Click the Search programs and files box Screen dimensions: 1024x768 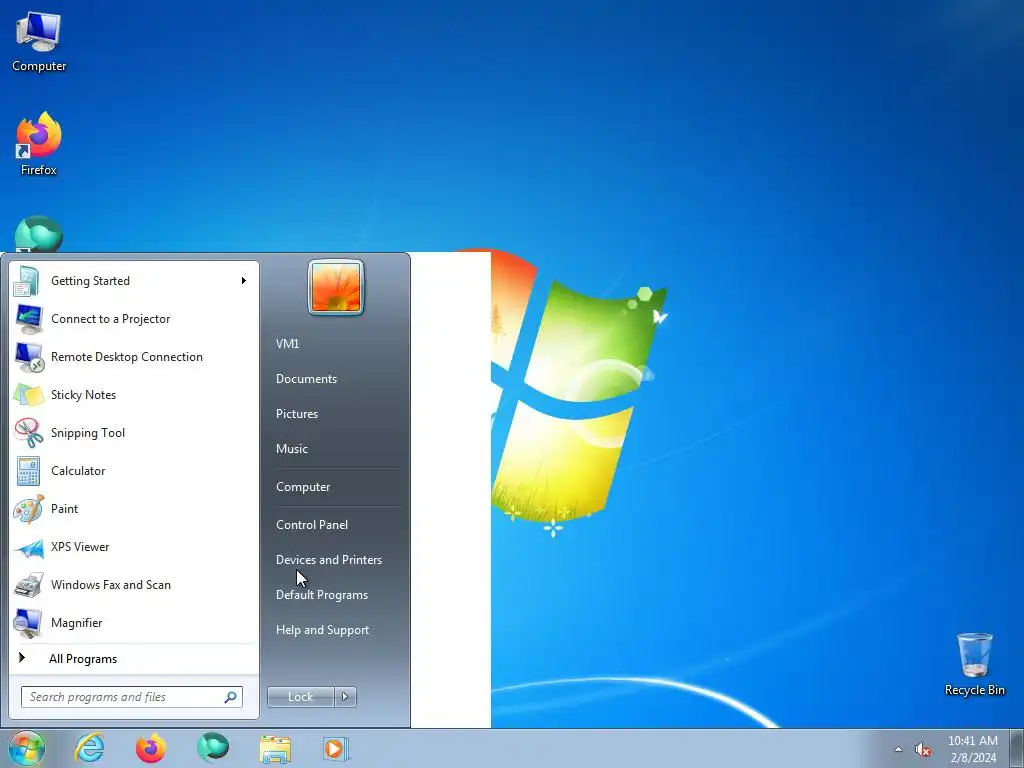[x=132, y=697]
